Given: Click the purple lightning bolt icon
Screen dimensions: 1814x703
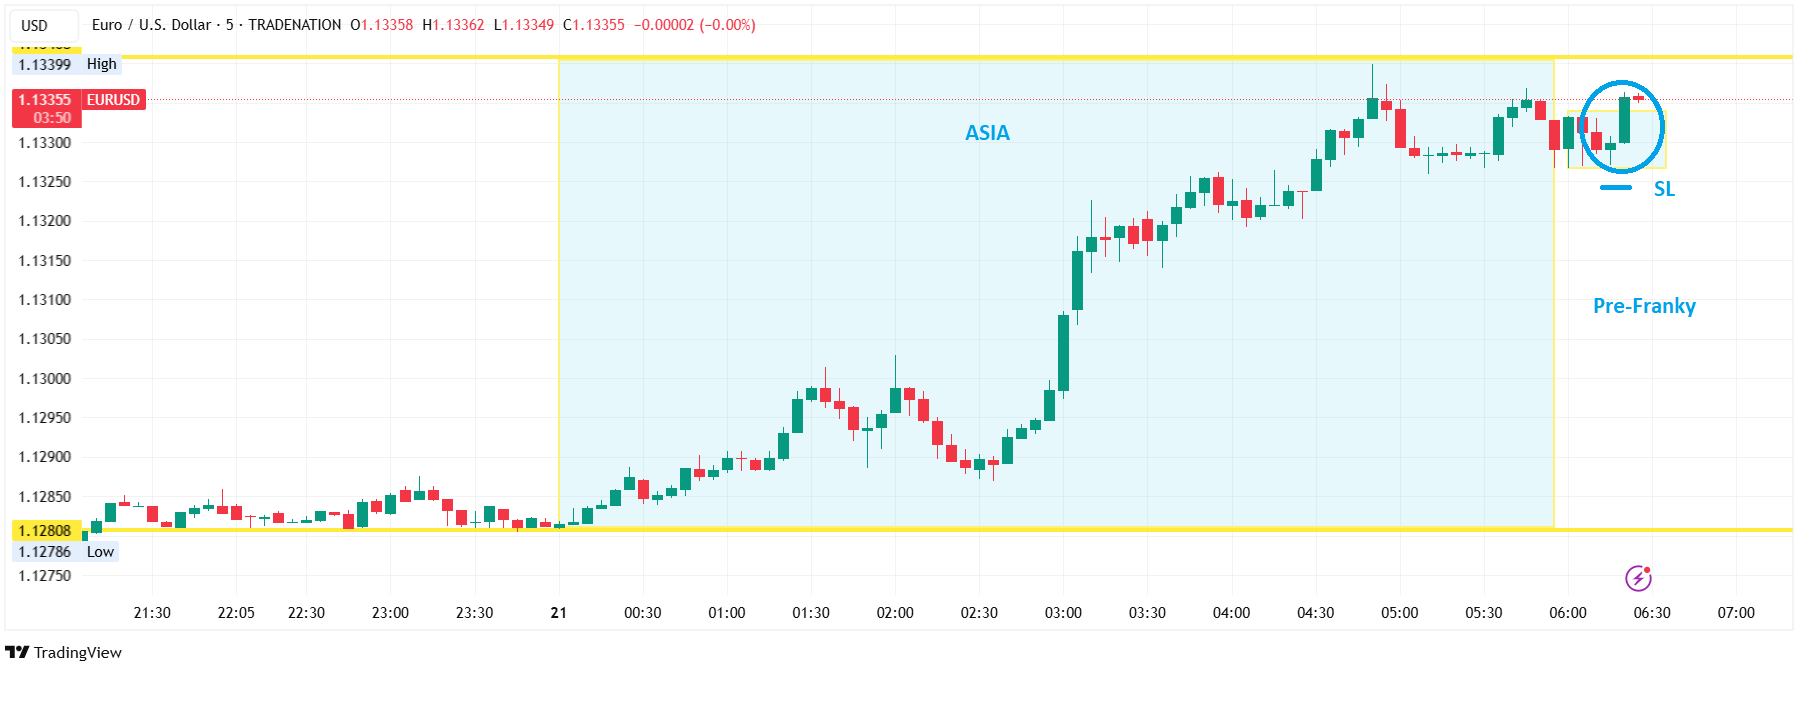Looking at the screenshot, I should click(x=1637, y=578).
